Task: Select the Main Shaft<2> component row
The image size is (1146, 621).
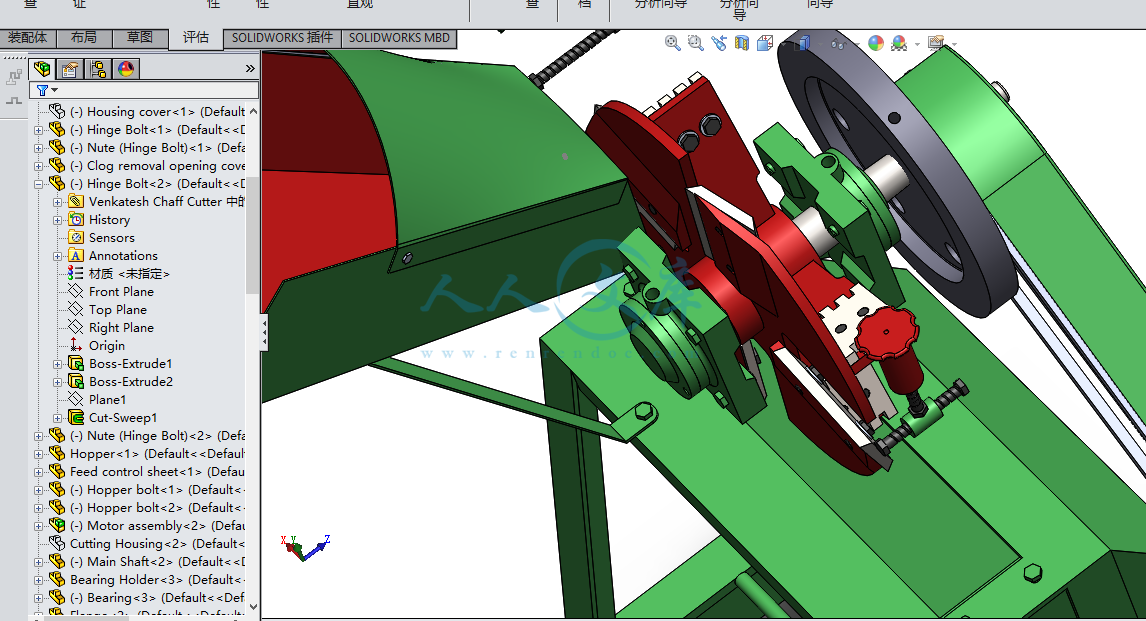Action: coord(146,561)
